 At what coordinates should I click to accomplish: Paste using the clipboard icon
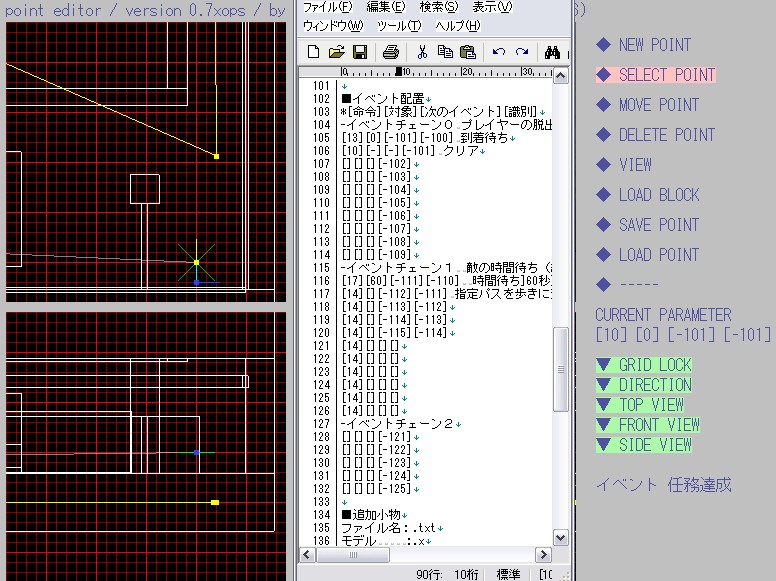click(x=466, y=52)
